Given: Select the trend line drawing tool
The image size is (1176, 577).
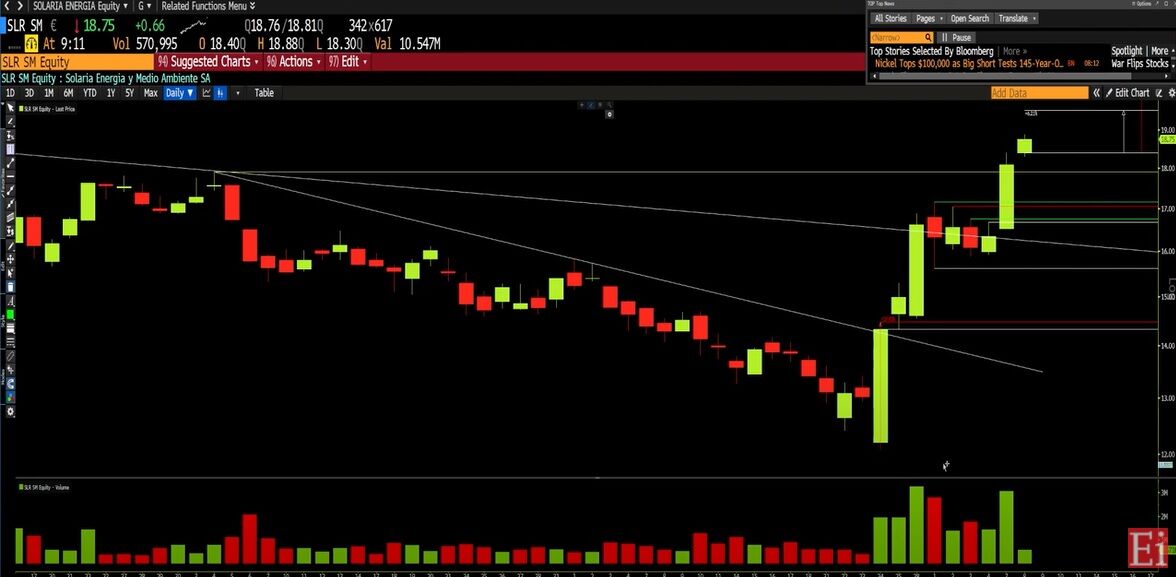Looking at the screenshot, I should [x=10, y=163].
